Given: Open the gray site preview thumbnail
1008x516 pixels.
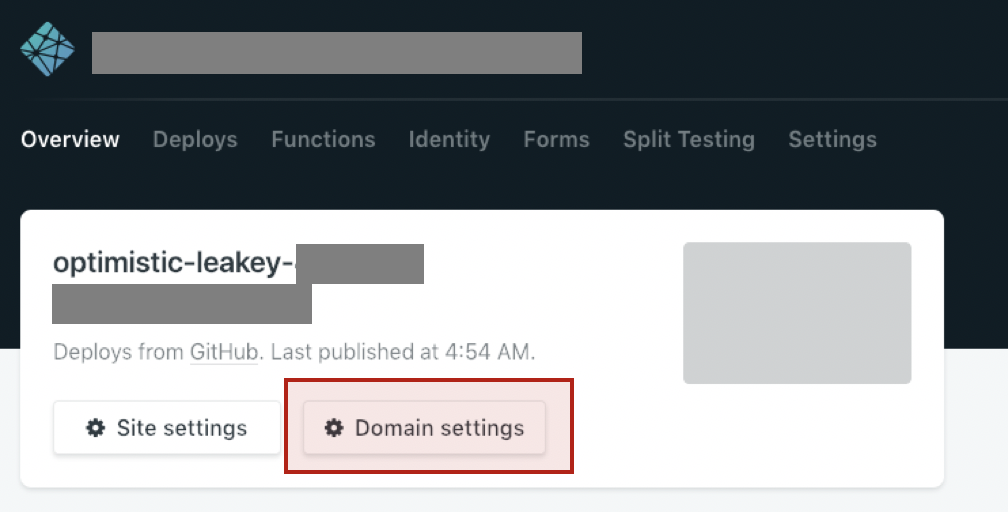Looking at the screenshot, I should (797, 313).
